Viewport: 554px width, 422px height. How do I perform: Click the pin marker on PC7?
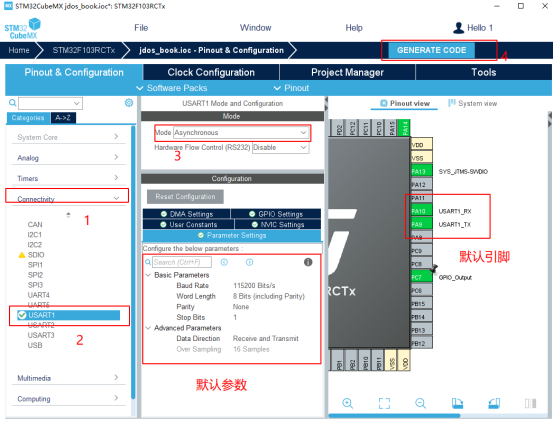pos(434,269)
